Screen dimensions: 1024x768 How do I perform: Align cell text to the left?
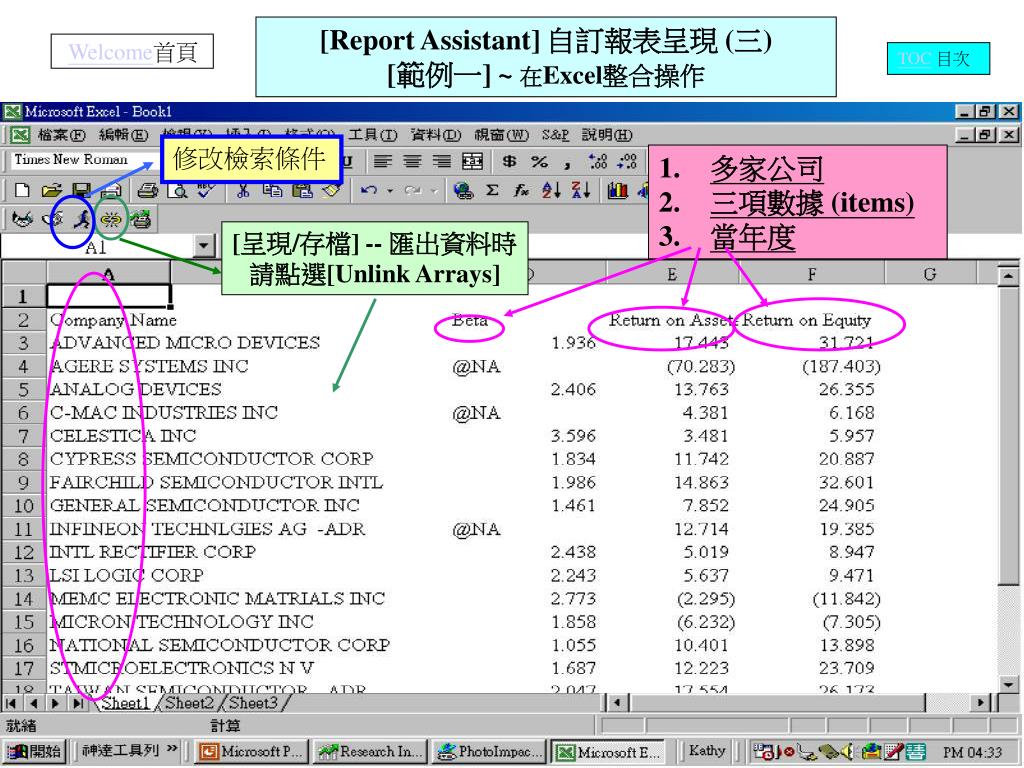383,161
